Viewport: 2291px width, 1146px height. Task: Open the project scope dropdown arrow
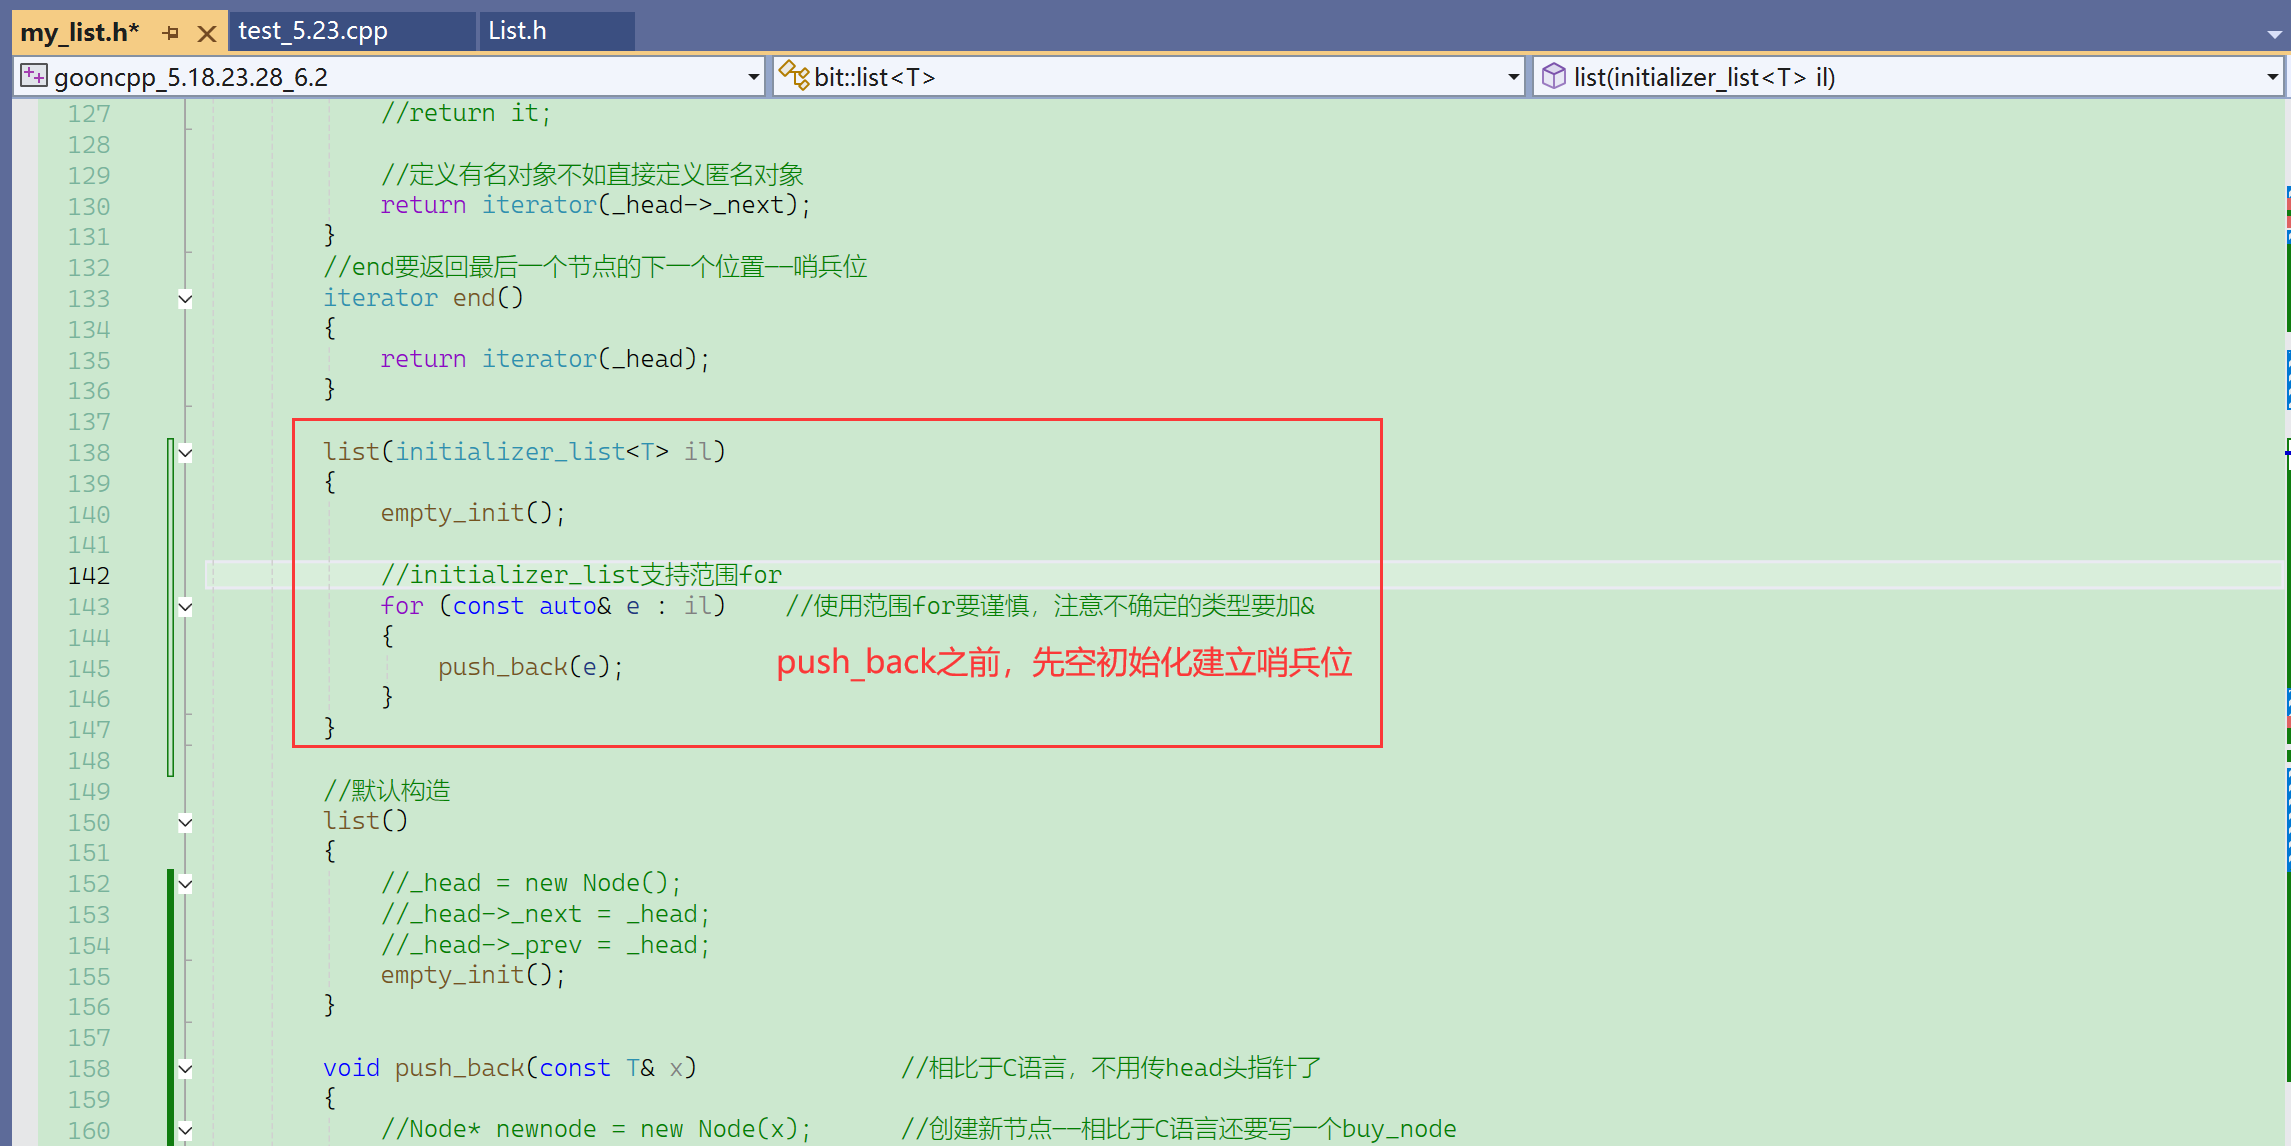coord(753,76)
